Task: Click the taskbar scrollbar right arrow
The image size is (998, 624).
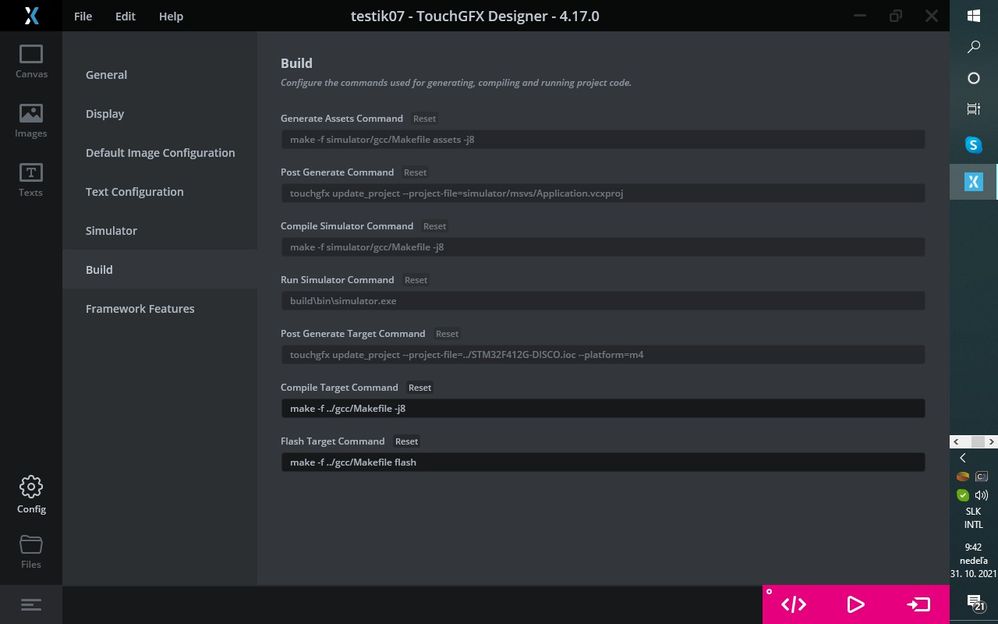Action: point(992,441)
